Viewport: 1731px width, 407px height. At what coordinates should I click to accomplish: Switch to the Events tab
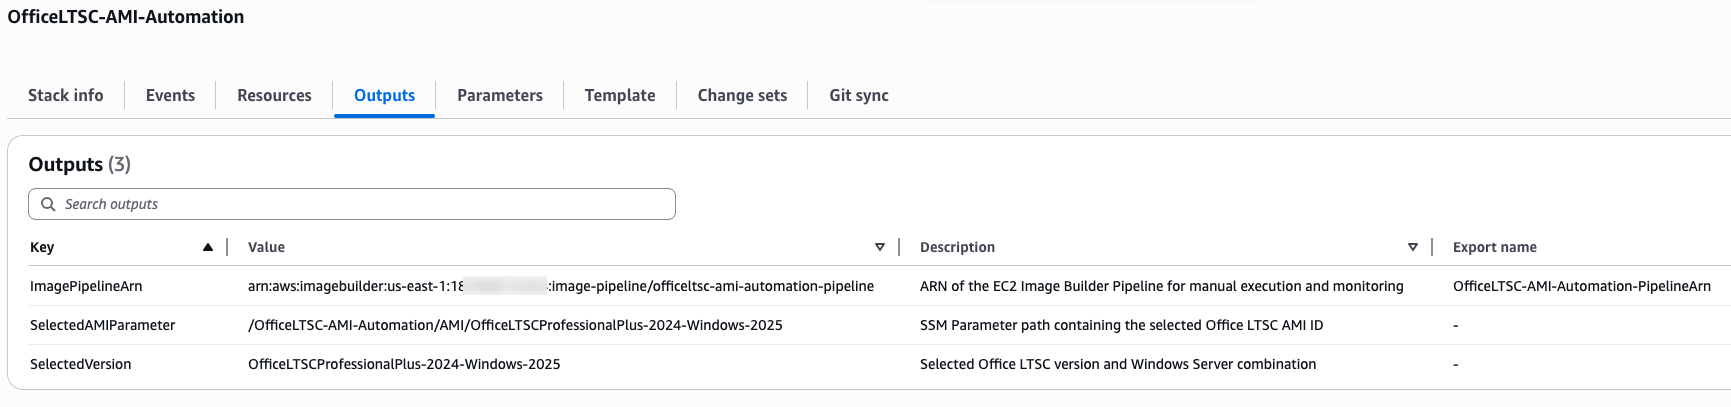[x=170, y=95]
